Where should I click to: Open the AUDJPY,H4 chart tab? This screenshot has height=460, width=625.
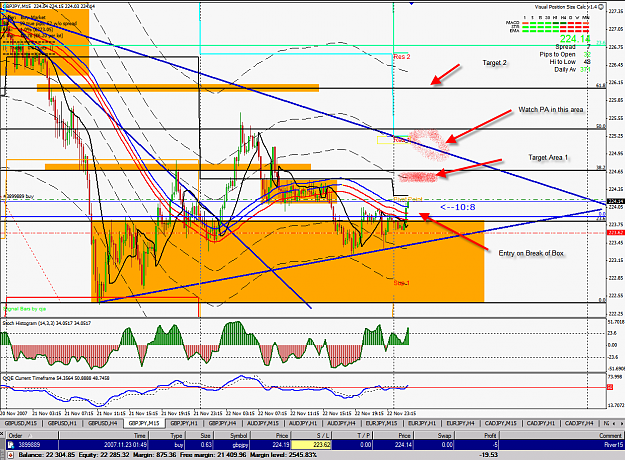(x=341, y=423)
